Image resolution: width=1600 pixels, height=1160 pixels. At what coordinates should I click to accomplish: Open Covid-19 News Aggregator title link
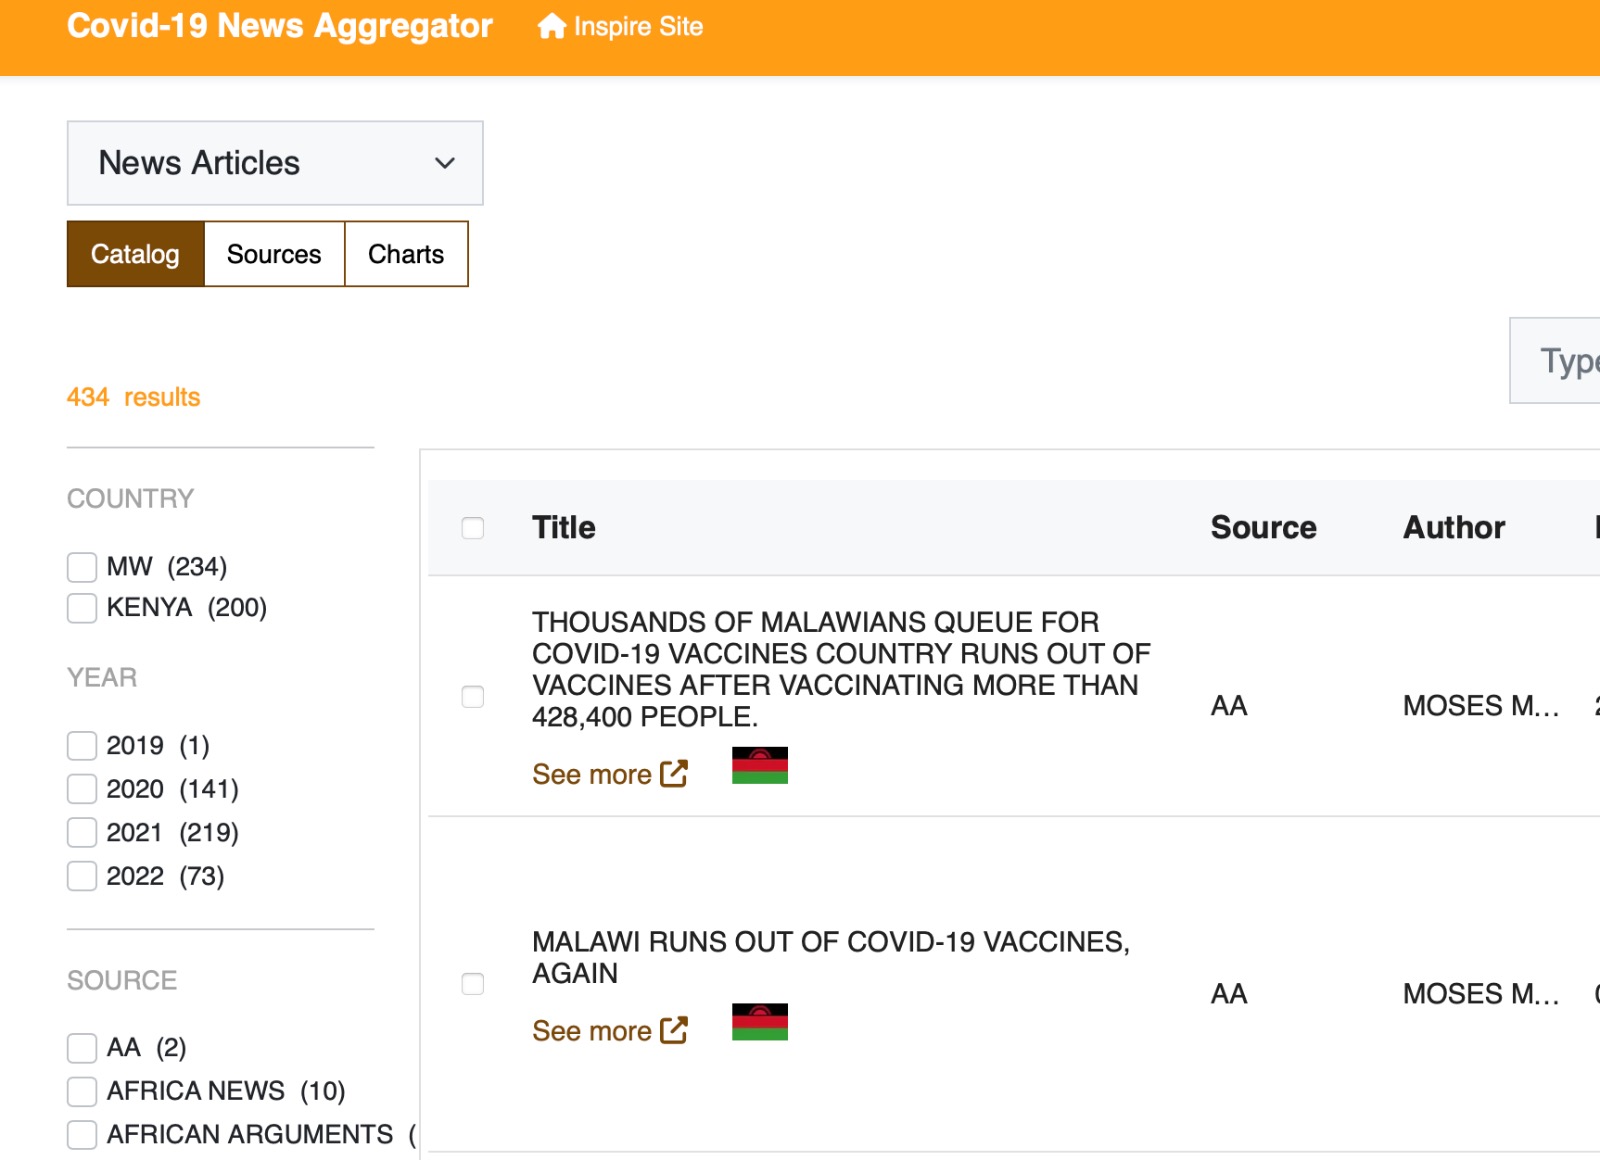(280, 26)
